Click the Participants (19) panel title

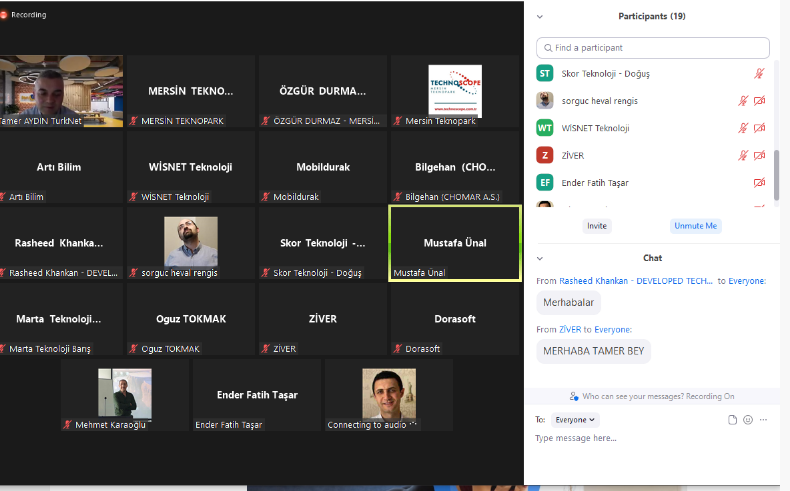[652, 16]
